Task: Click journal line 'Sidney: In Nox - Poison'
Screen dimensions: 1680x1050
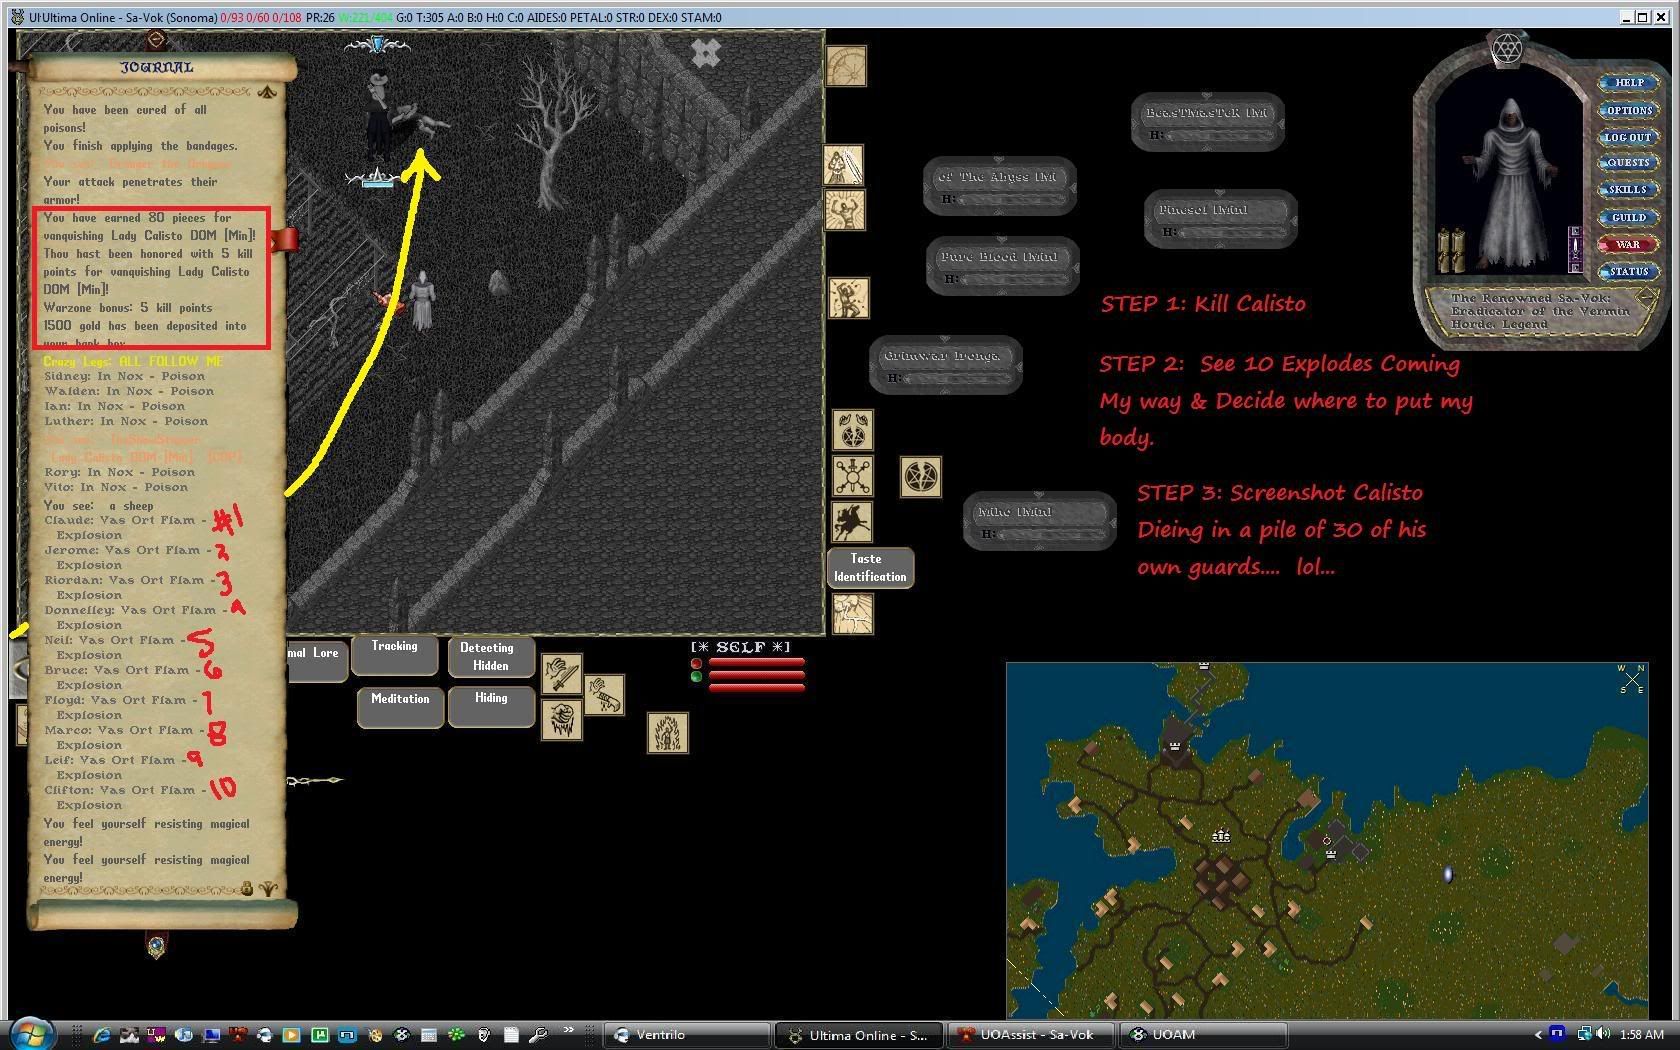Action: tap(124, 376)
